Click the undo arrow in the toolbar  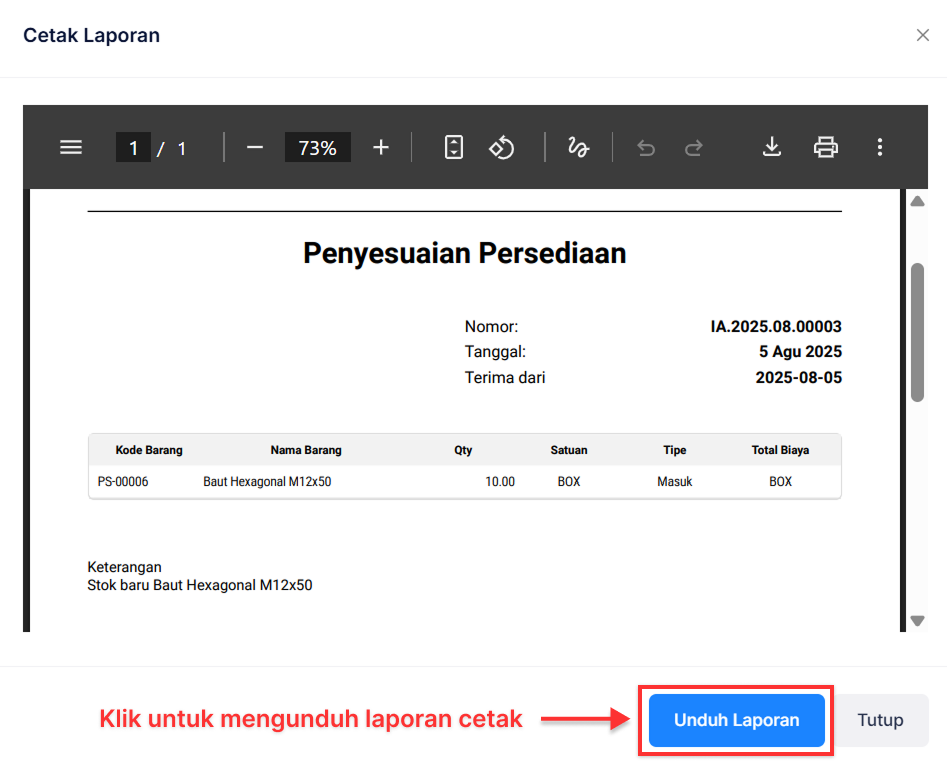coord(645,147)
